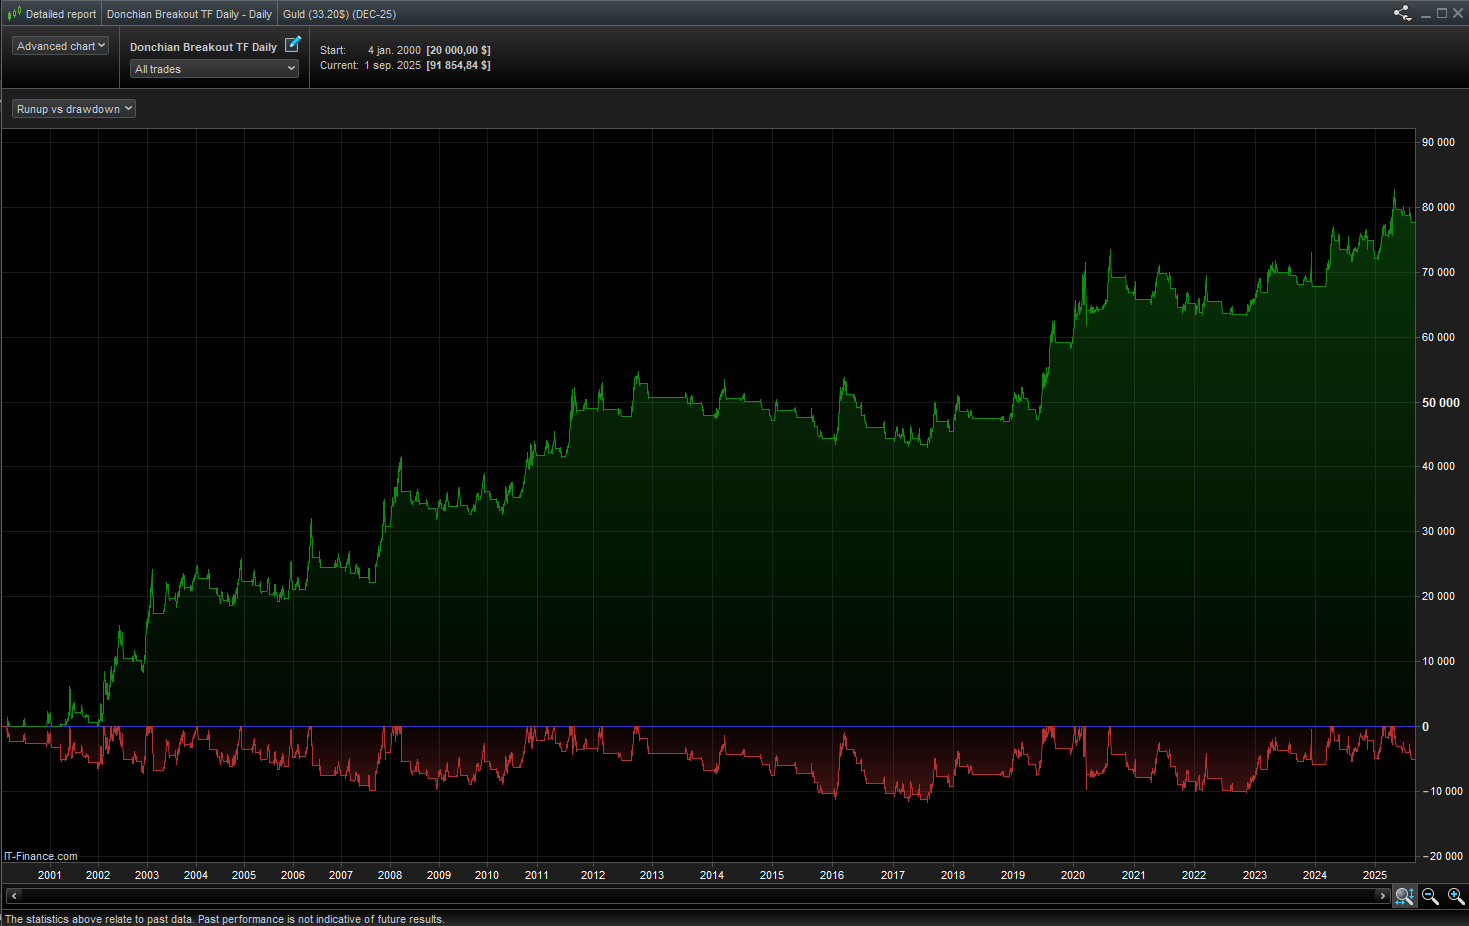This screenshot has width=1469, height=926.
Task: Click the horizontal time scrollbar track
Action: click(698, 895)
